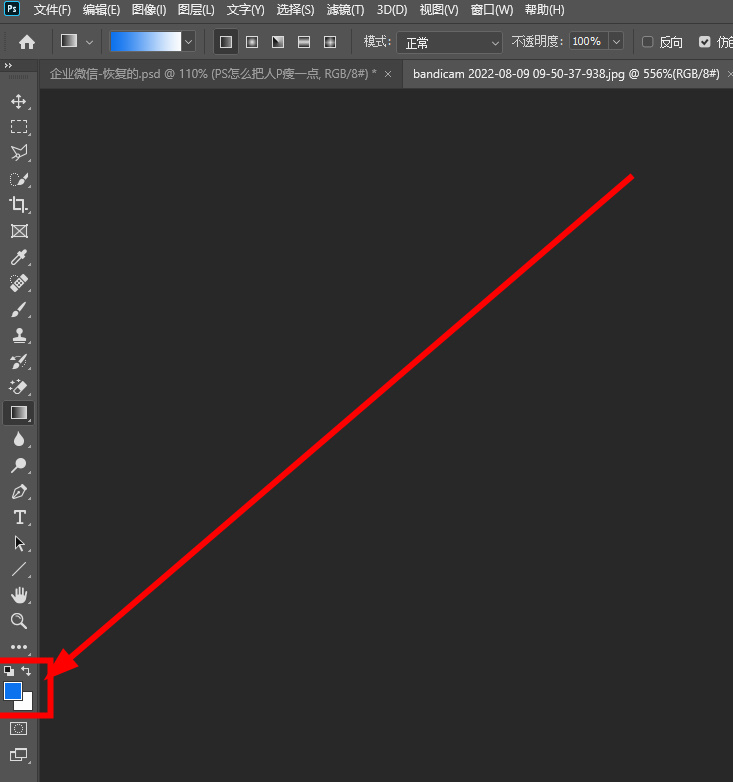
Task: Swap foreground and background colors
Action: [x=27, y=671]
